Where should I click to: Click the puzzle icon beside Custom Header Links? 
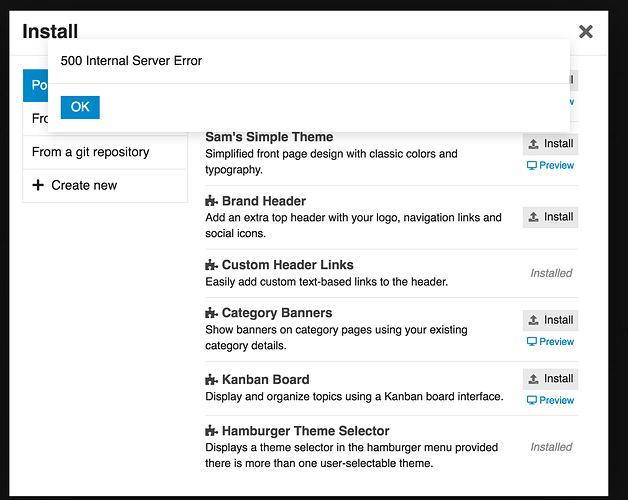point(211,264)
